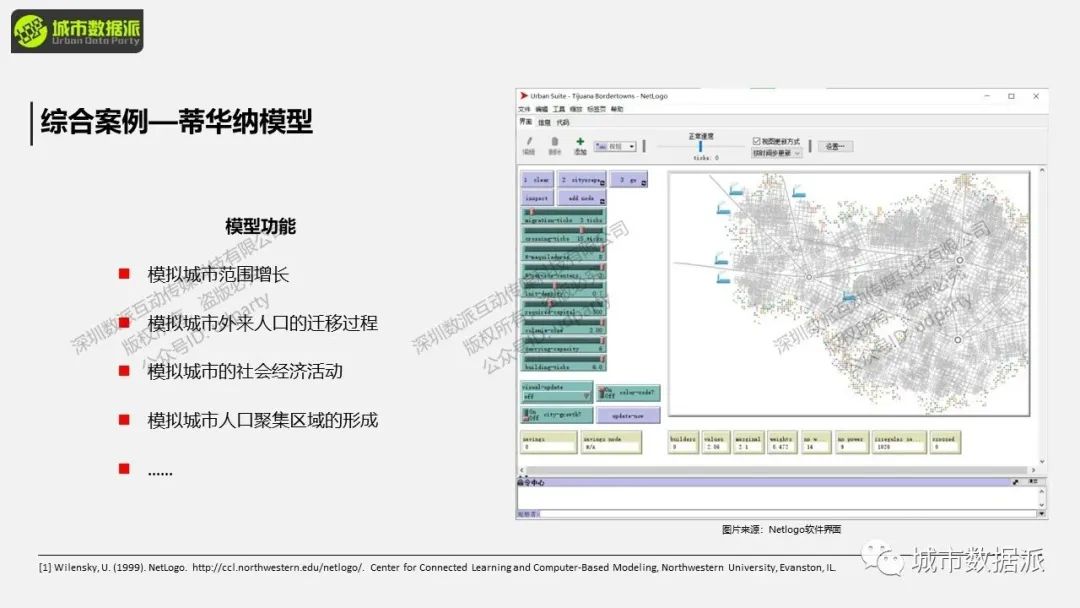Open the 缩放 (Zoom) menu

576,109
